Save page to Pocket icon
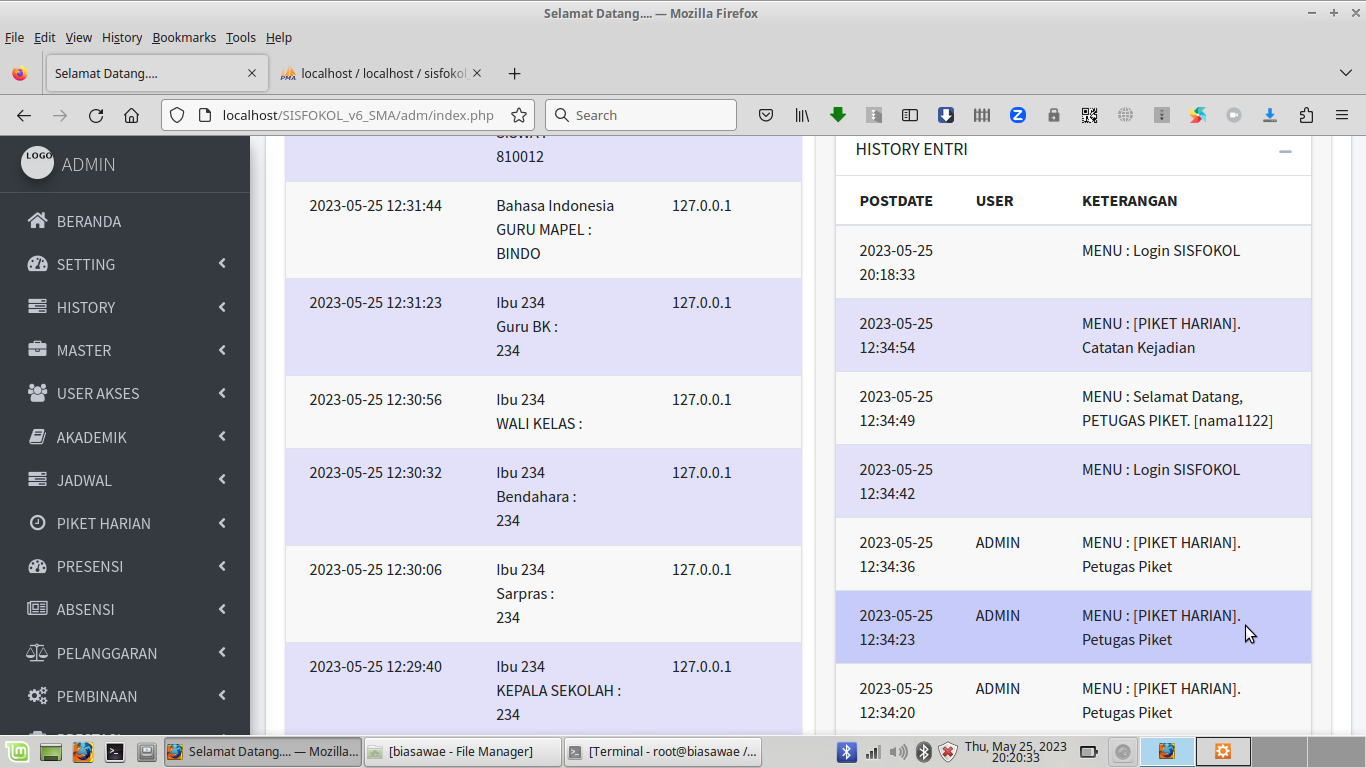The width and height of the screenshot is (1366, 768). (x=766, y=115)
